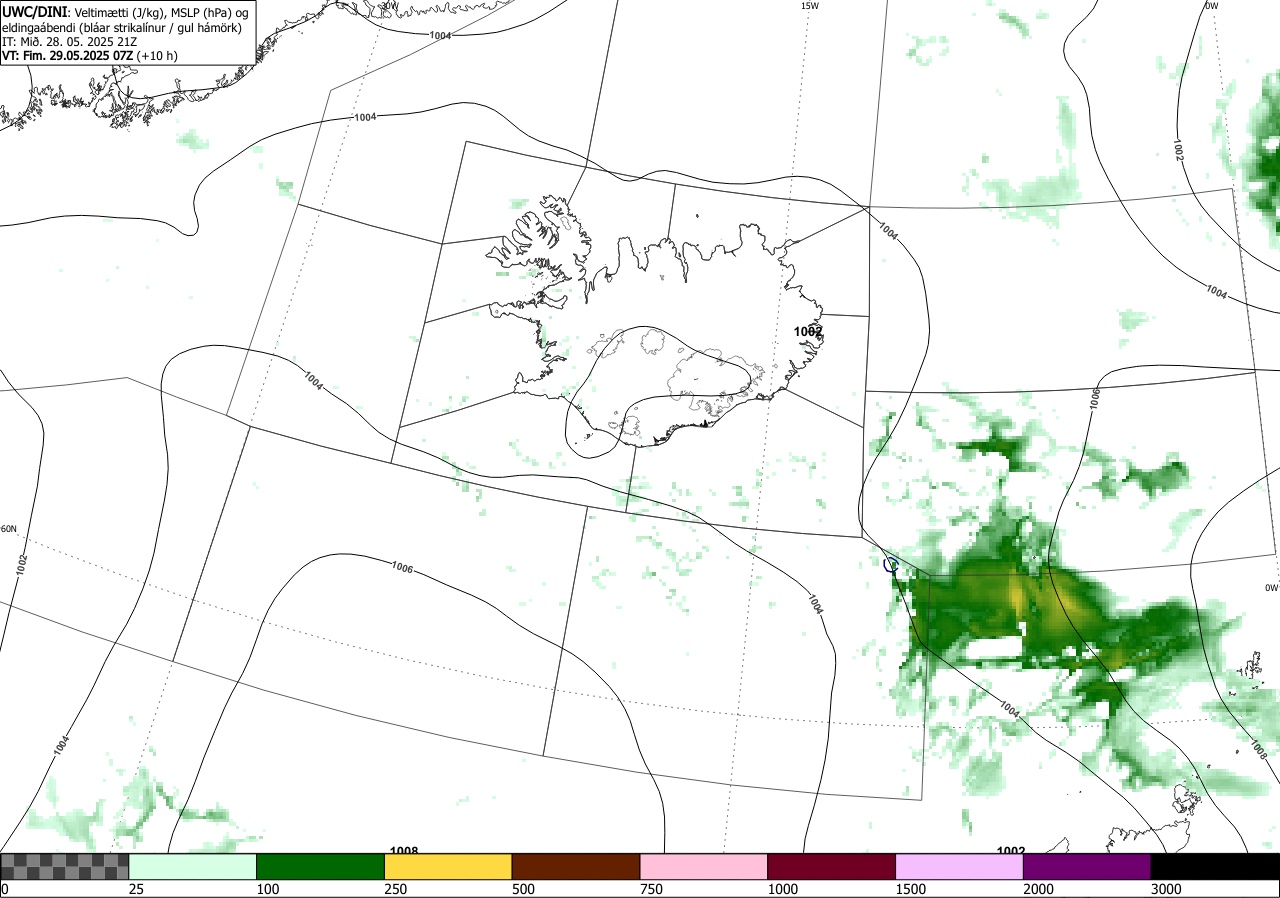
Task: Click the 'VT: Fim. 29.05.2025 07Z' valid time
Action: tap(70, 57)
